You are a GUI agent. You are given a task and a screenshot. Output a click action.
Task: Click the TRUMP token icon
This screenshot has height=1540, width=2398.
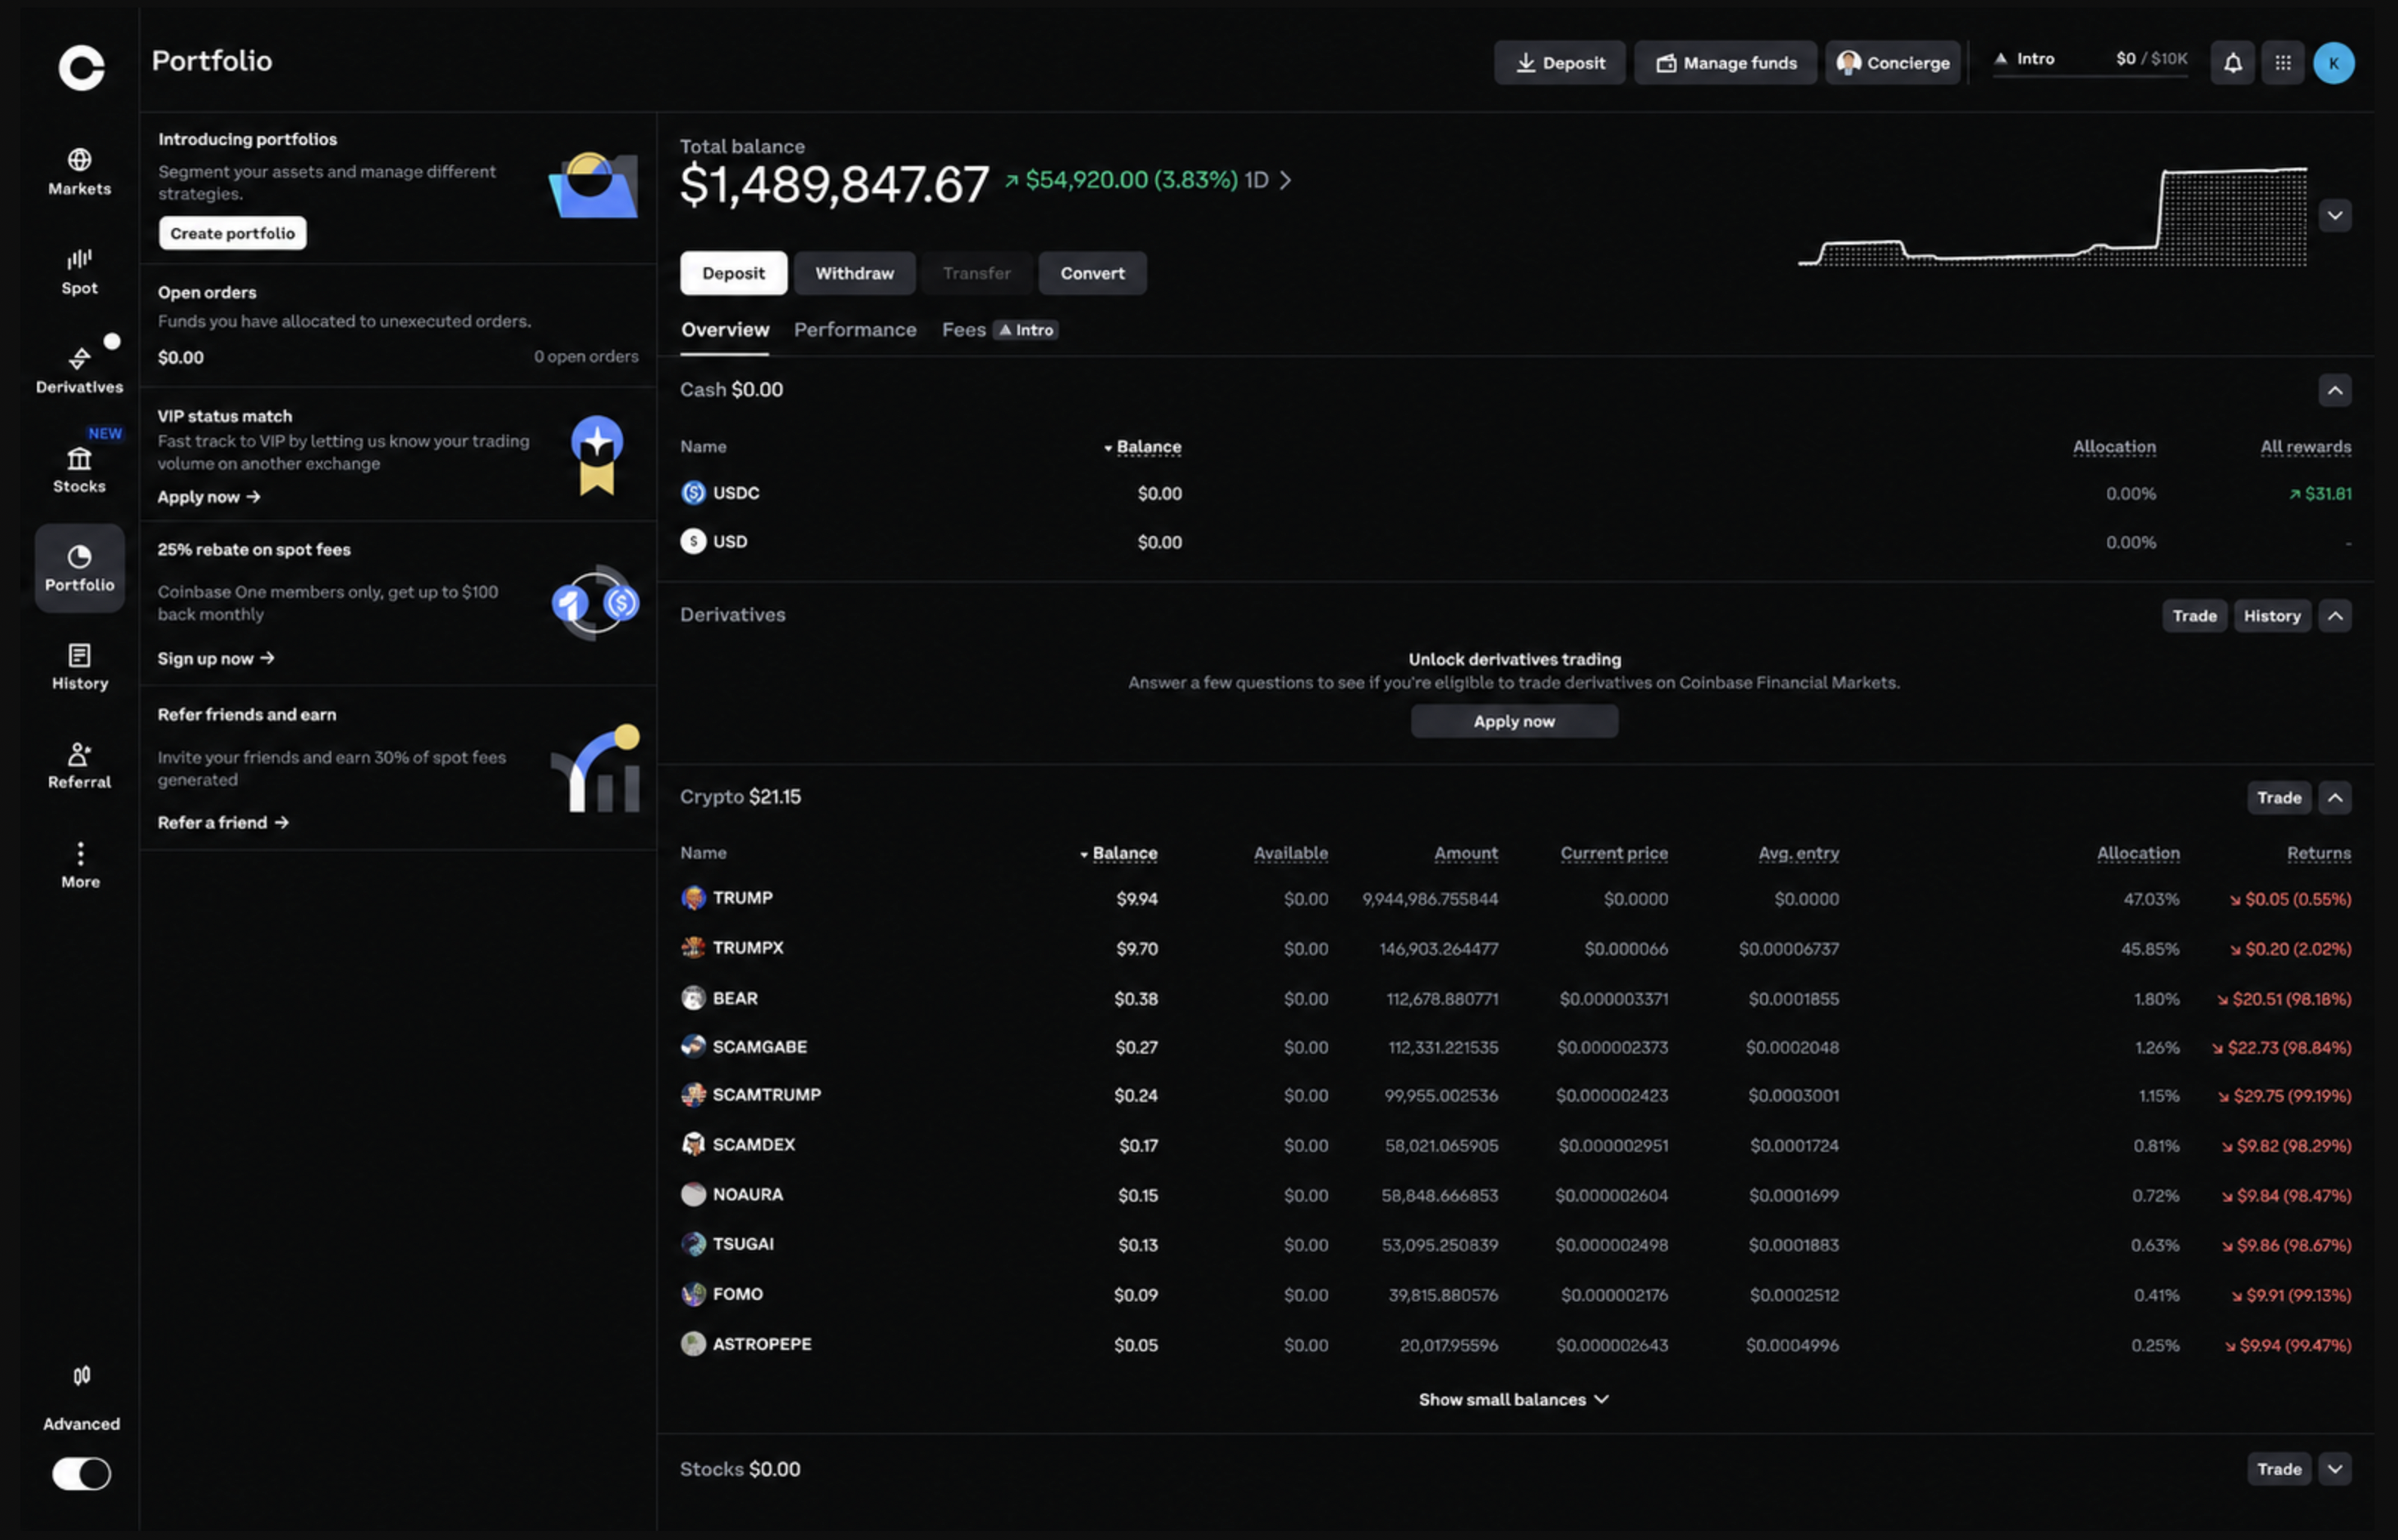[693, 898]
